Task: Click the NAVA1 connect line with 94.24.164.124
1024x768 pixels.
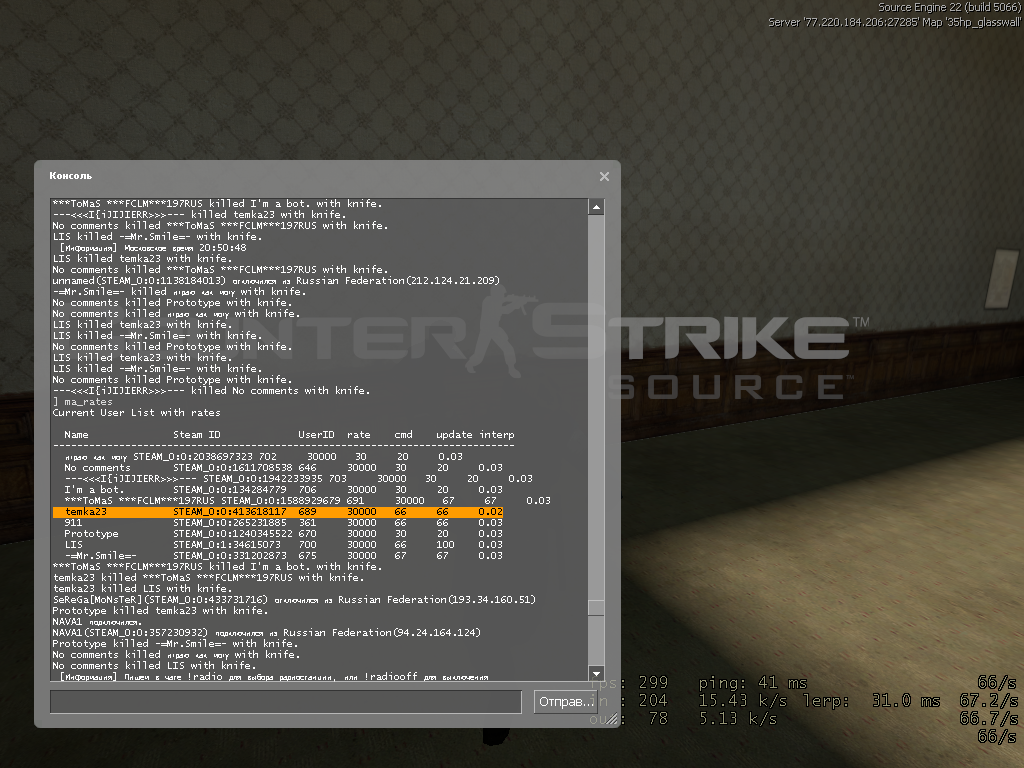Action: click(266, 633)
